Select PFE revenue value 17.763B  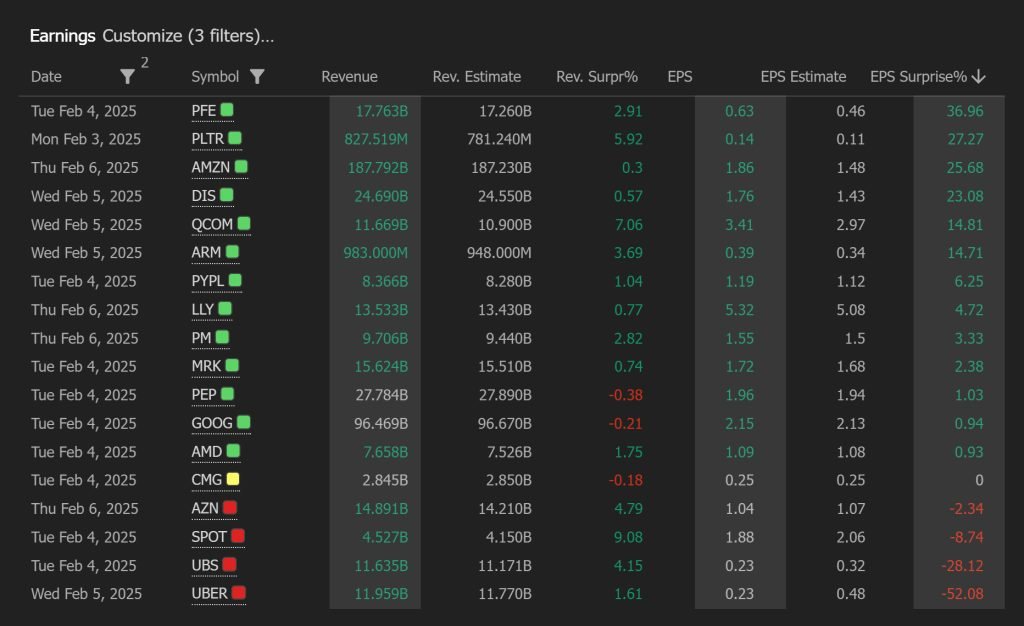click(x=382, y=112)
